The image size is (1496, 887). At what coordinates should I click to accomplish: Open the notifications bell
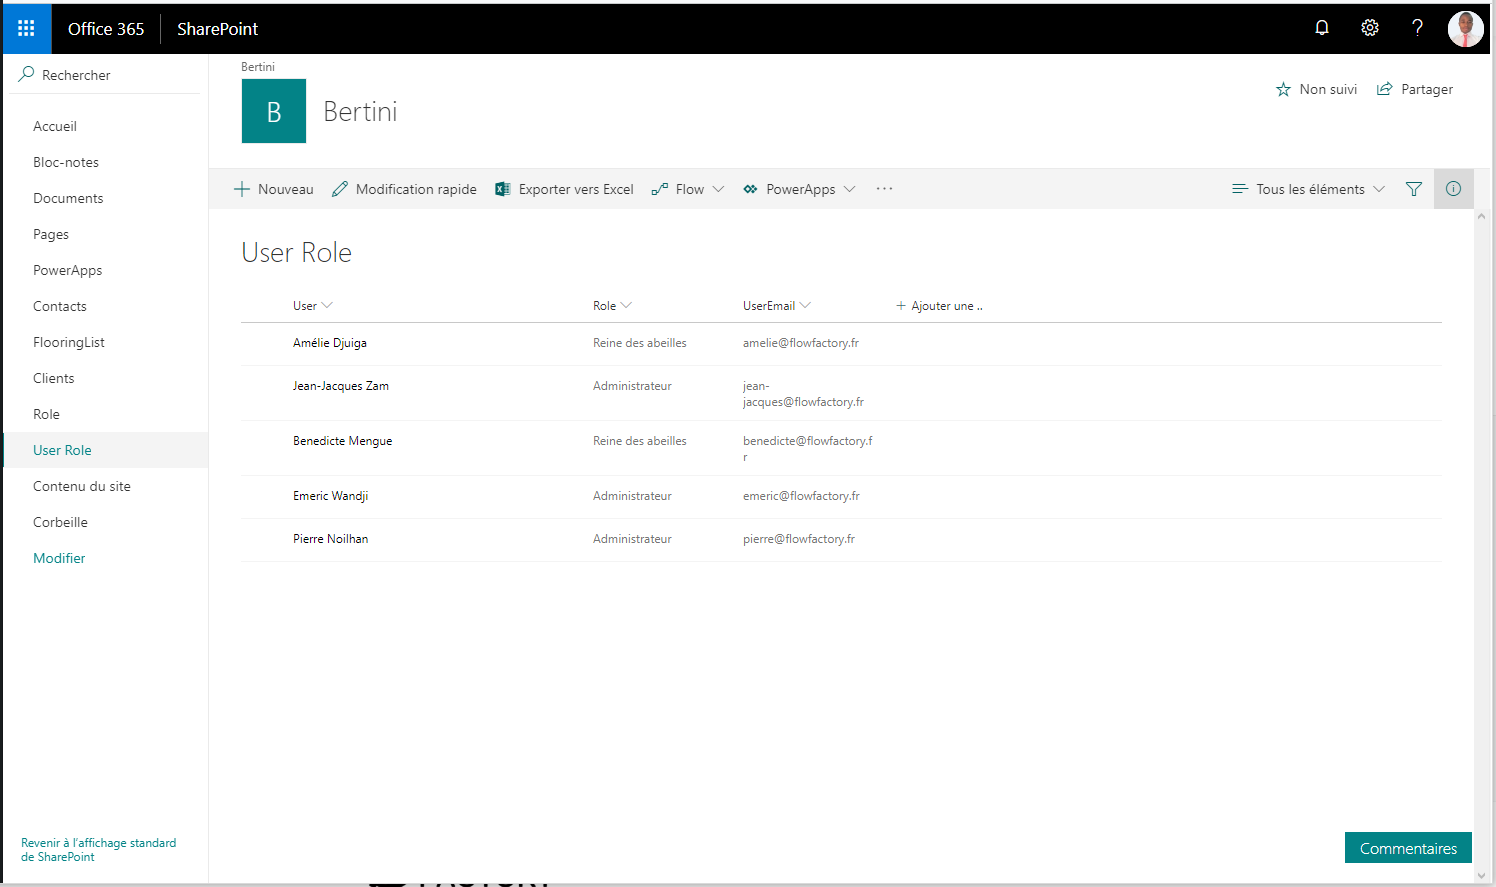[1321, 28]
